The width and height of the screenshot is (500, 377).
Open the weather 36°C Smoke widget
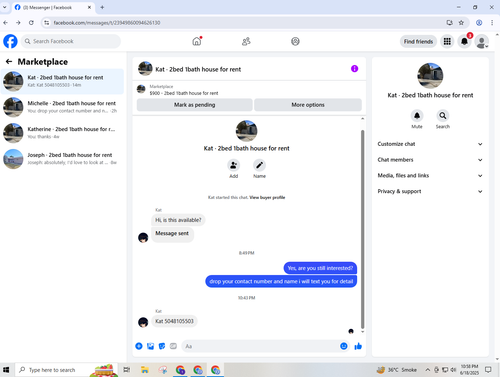tap(397, 370)
